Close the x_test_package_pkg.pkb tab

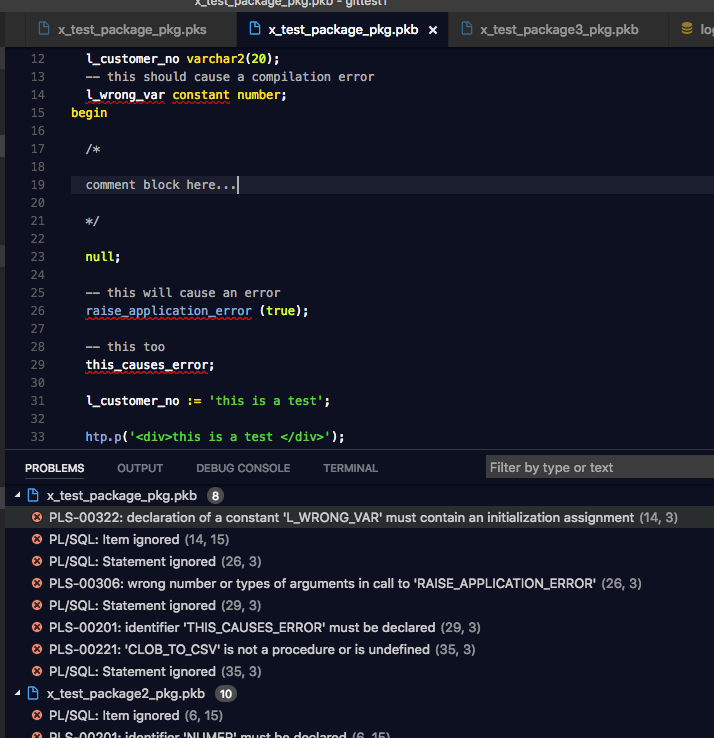click(x=433, y=30)
